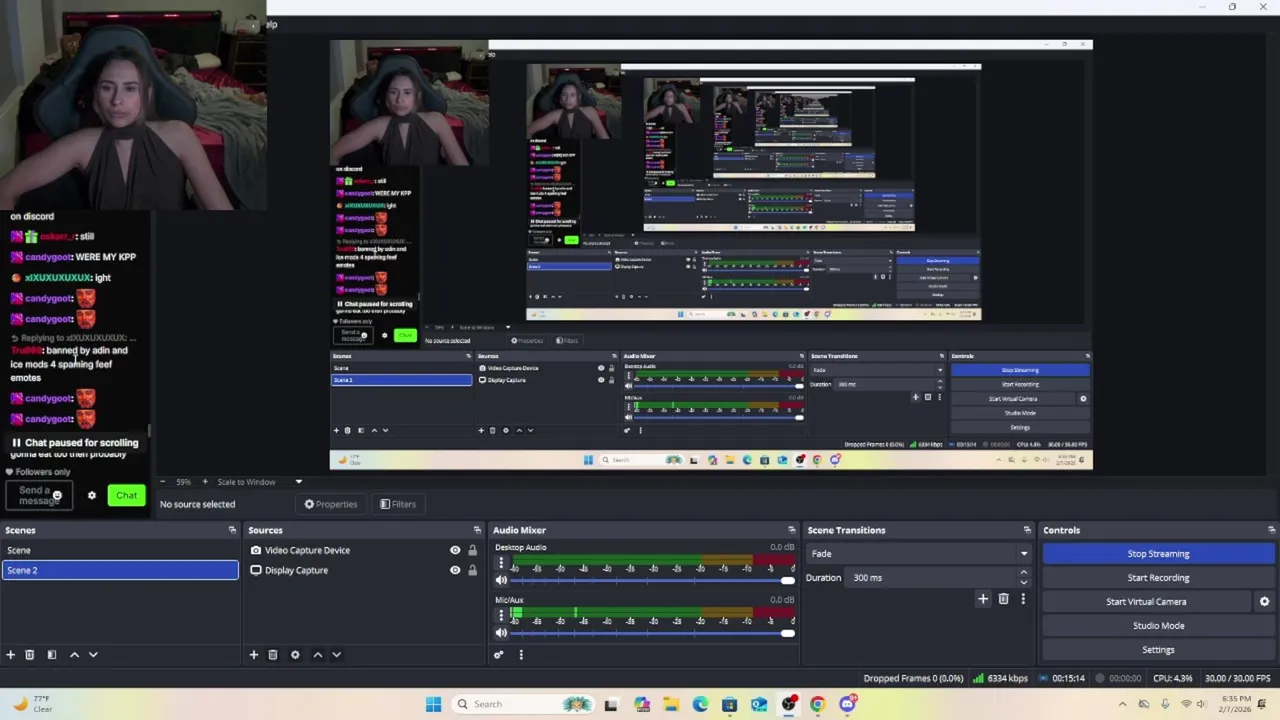The height and width of the screenshot is (720, 1280).
Task: Open Desktop Audio three-dot options
Action: [501, 564]
